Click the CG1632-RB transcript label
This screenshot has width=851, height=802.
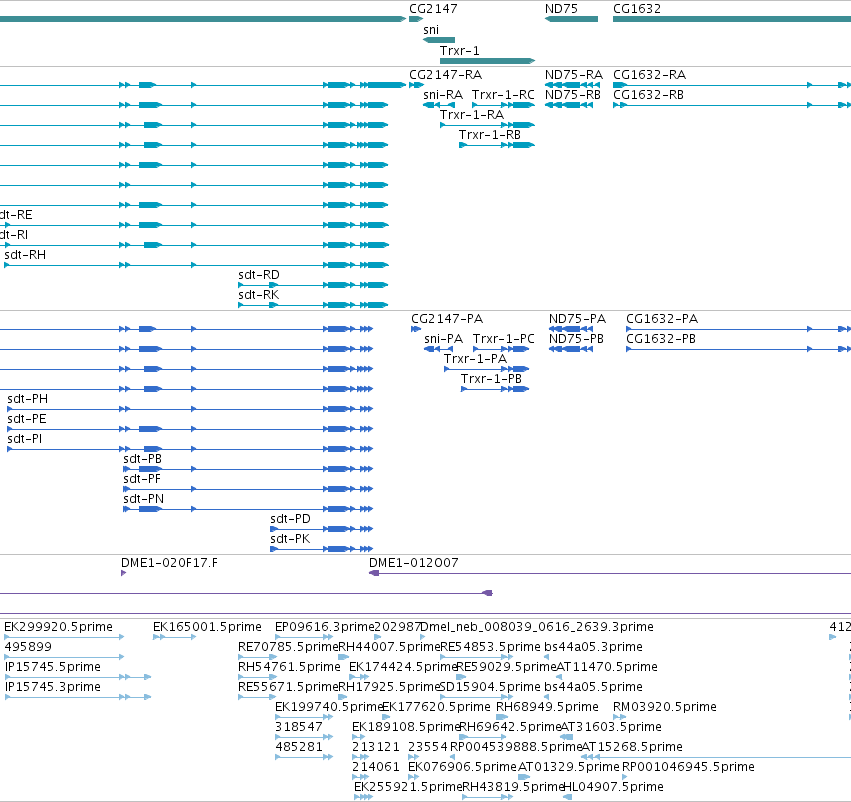(x=649, y=94)
